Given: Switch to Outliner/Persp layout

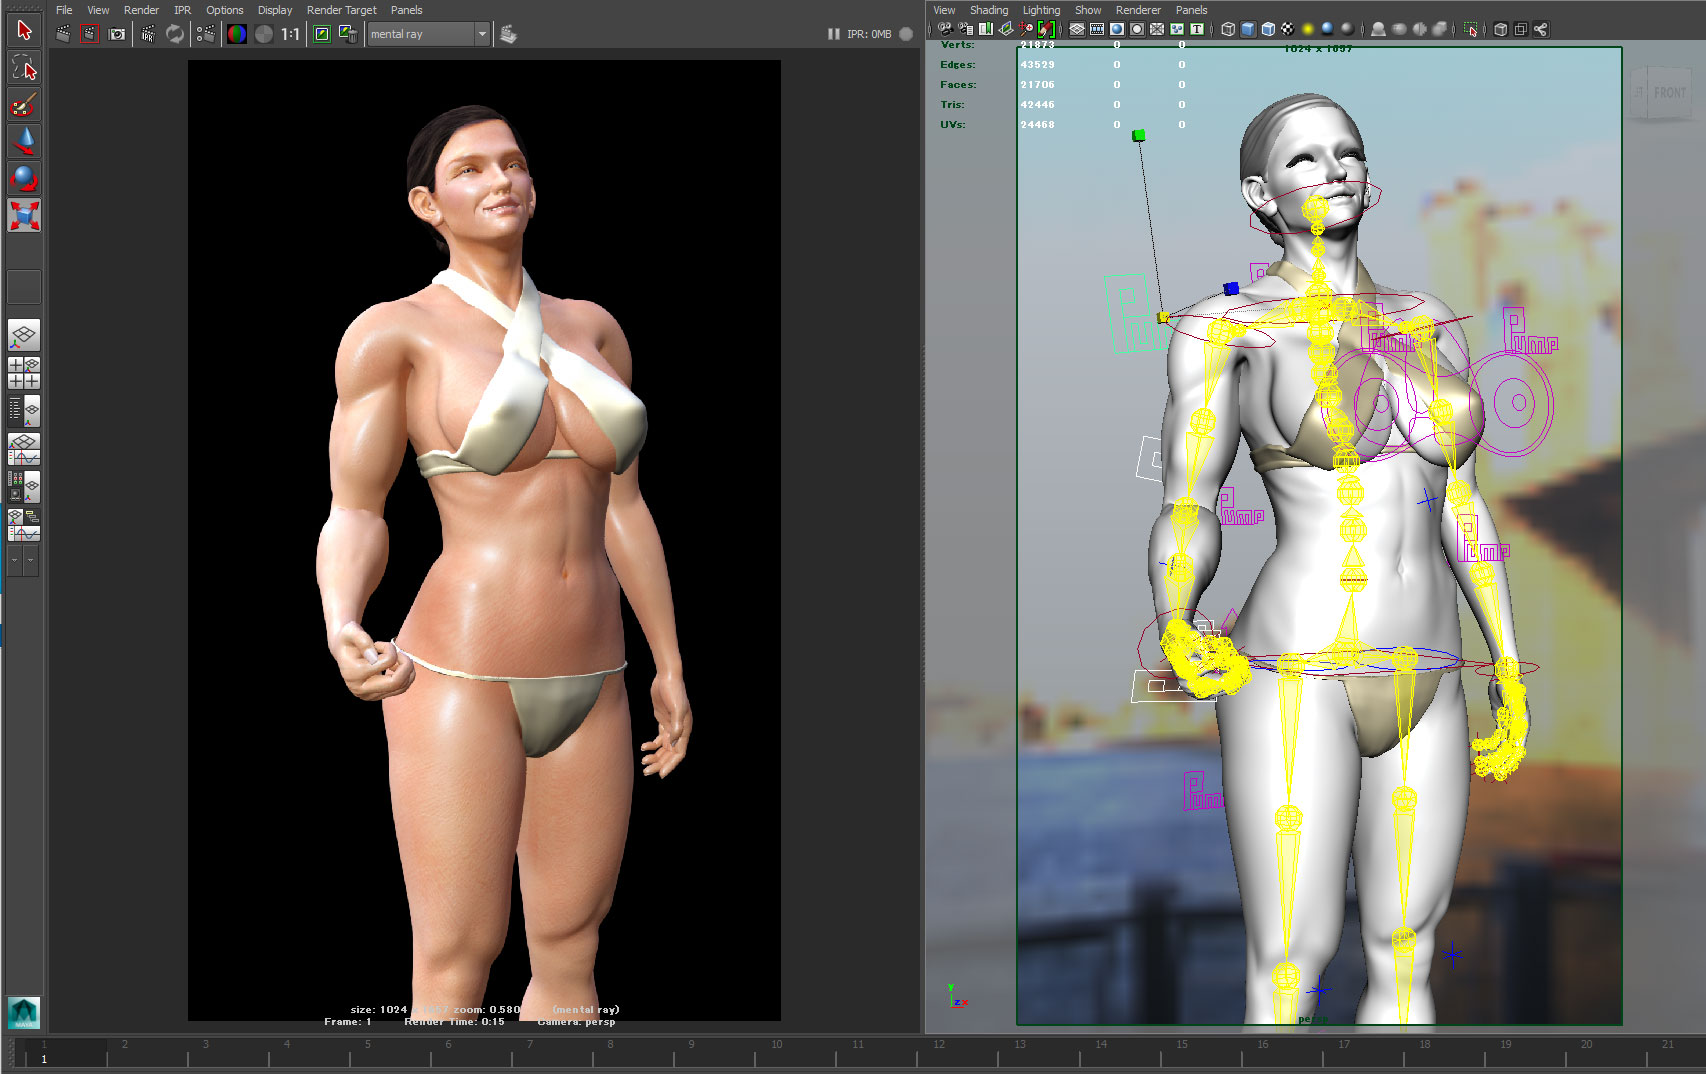Looking at the screenshot, I should [24, 411].
